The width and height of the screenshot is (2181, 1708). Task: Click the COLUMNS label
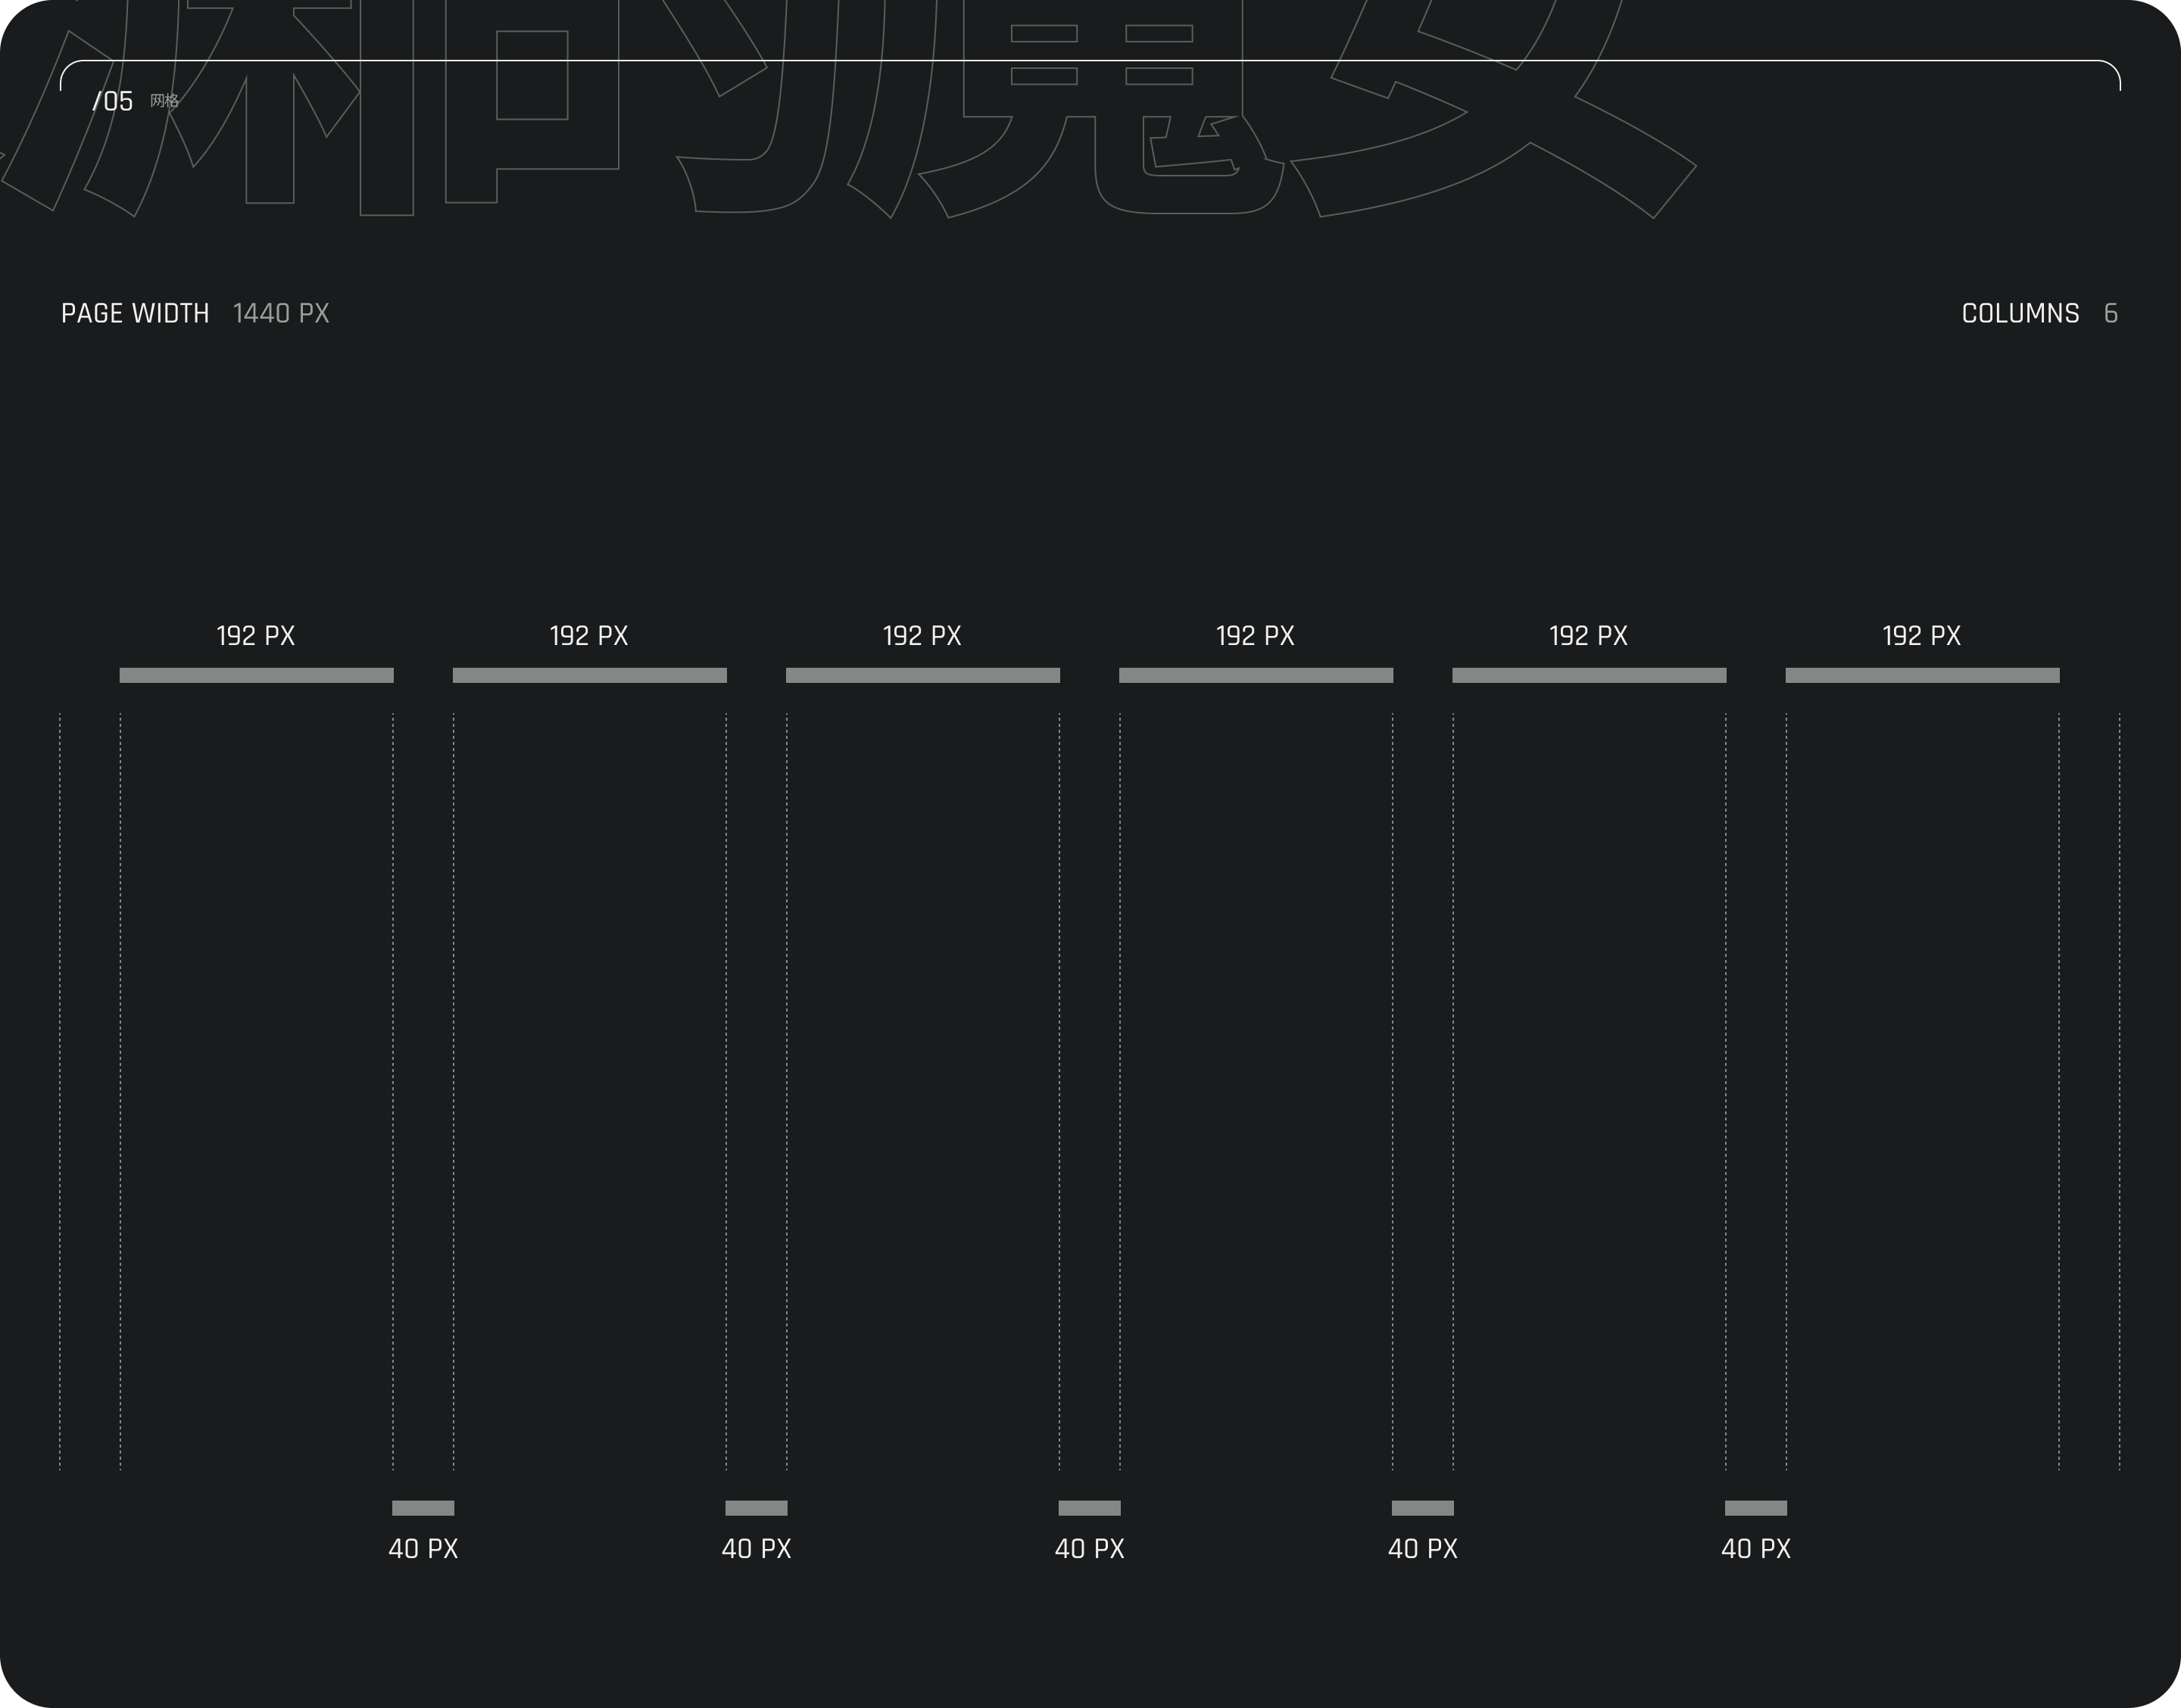click(x=2020, y=314)
